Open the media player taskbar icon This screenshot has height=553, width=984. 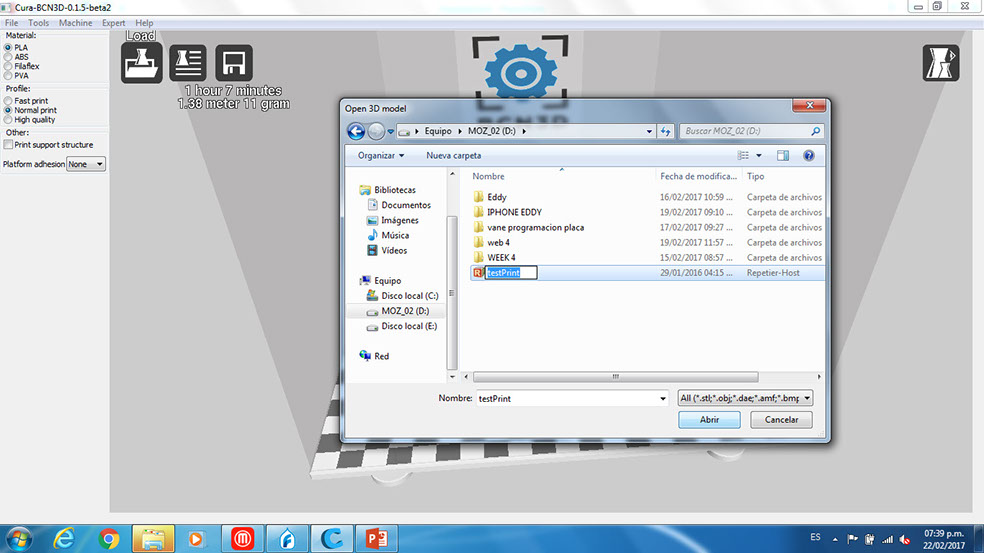(196, 539)
